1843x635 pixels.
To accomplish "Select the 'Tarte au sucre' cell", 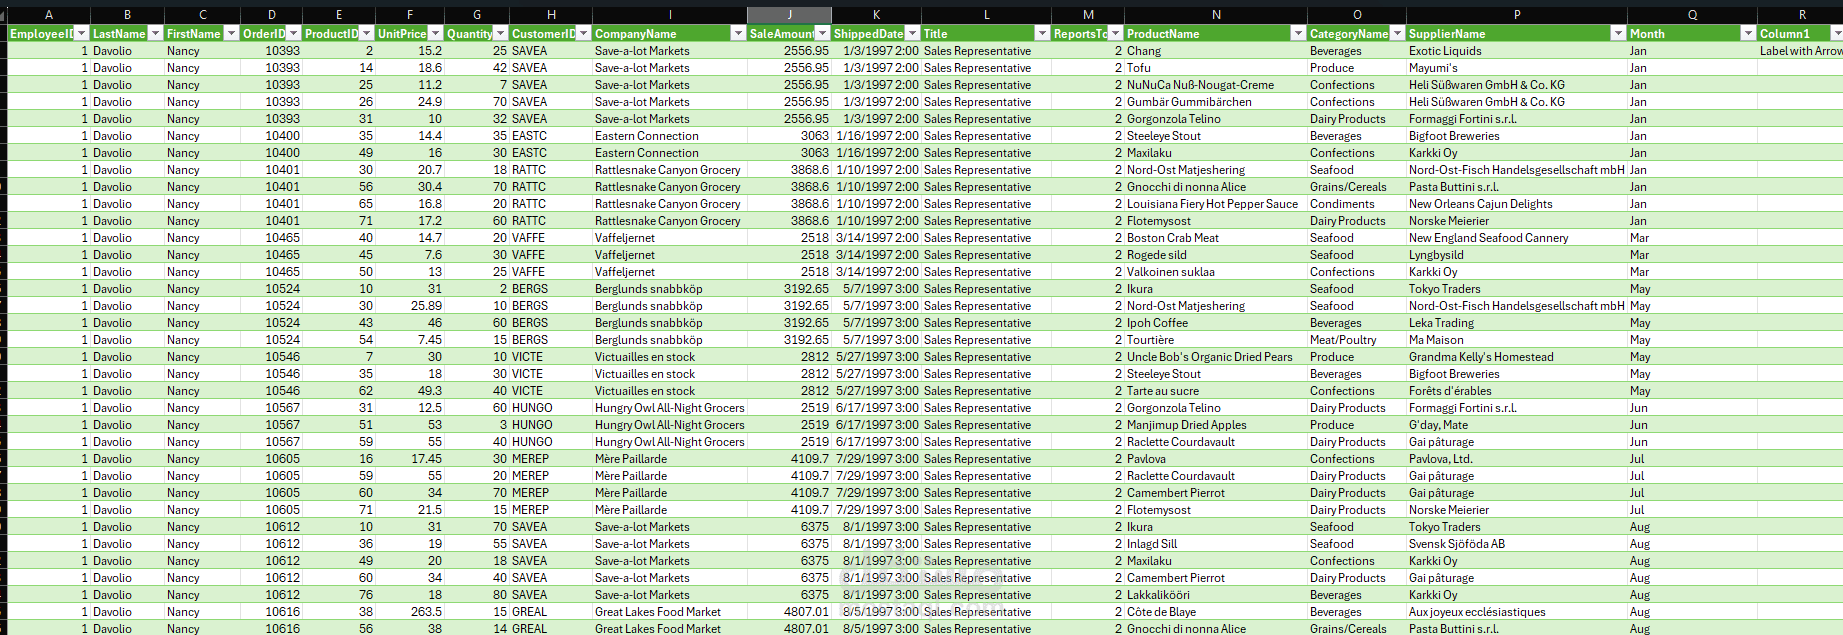I will 1215,390.
